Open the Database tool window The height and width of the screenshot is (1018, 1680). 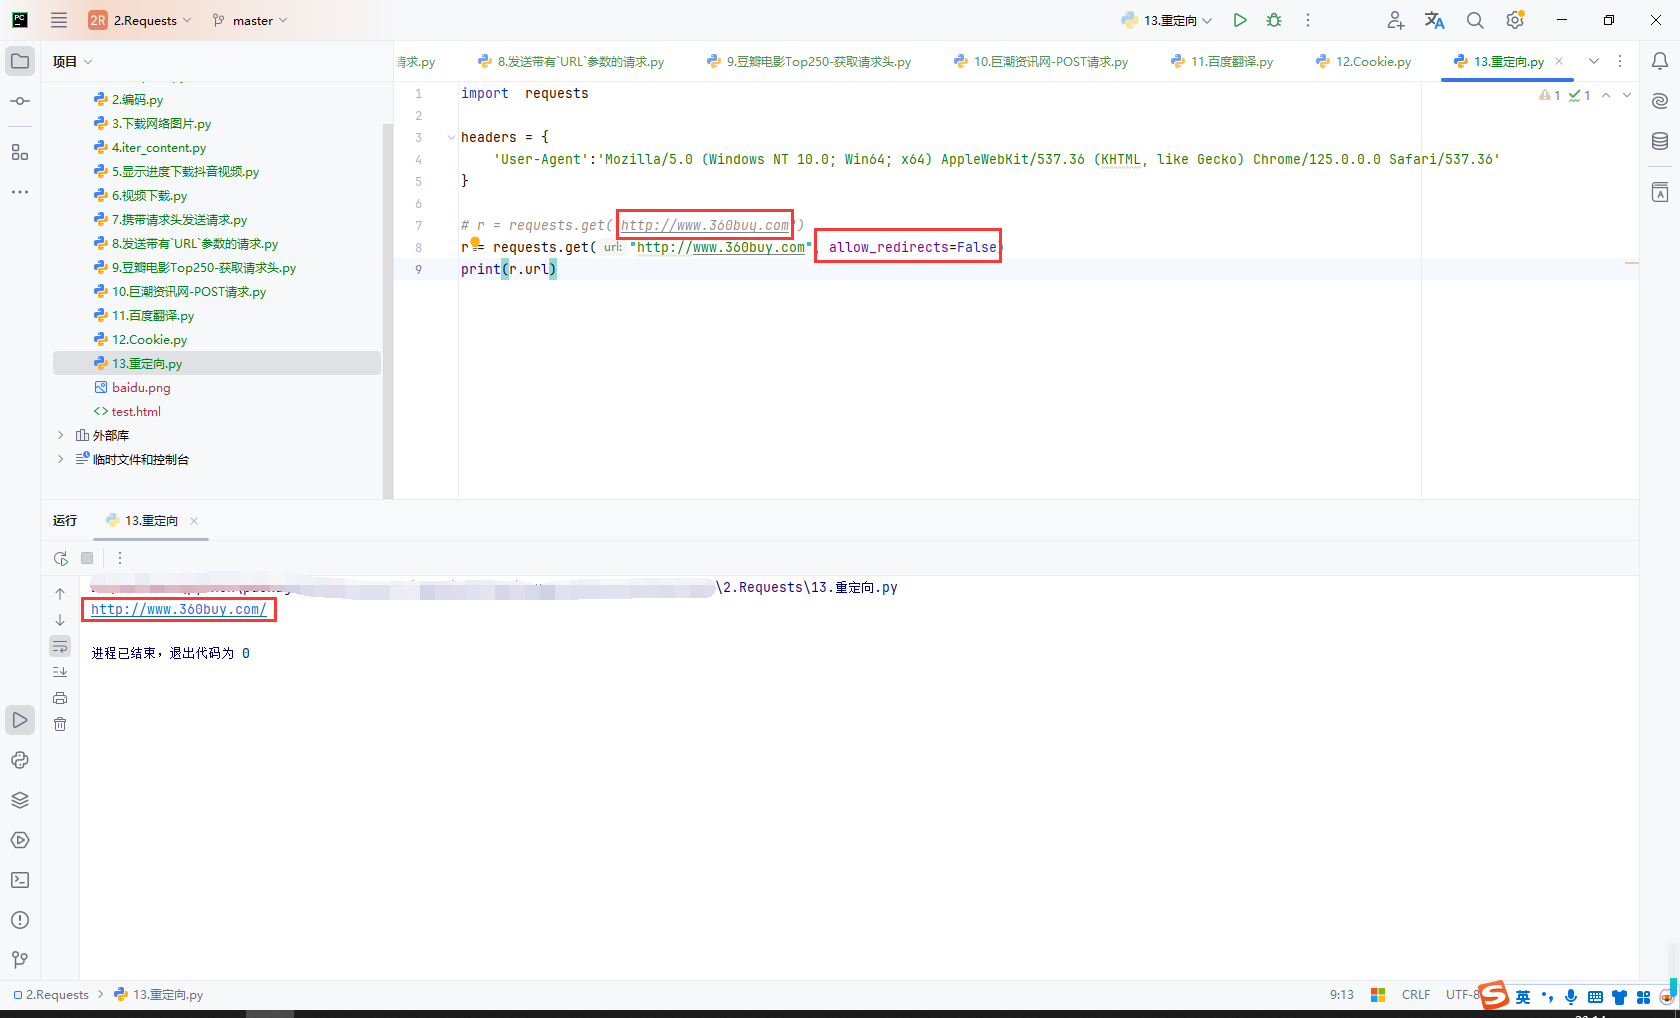coord(1660,141)
